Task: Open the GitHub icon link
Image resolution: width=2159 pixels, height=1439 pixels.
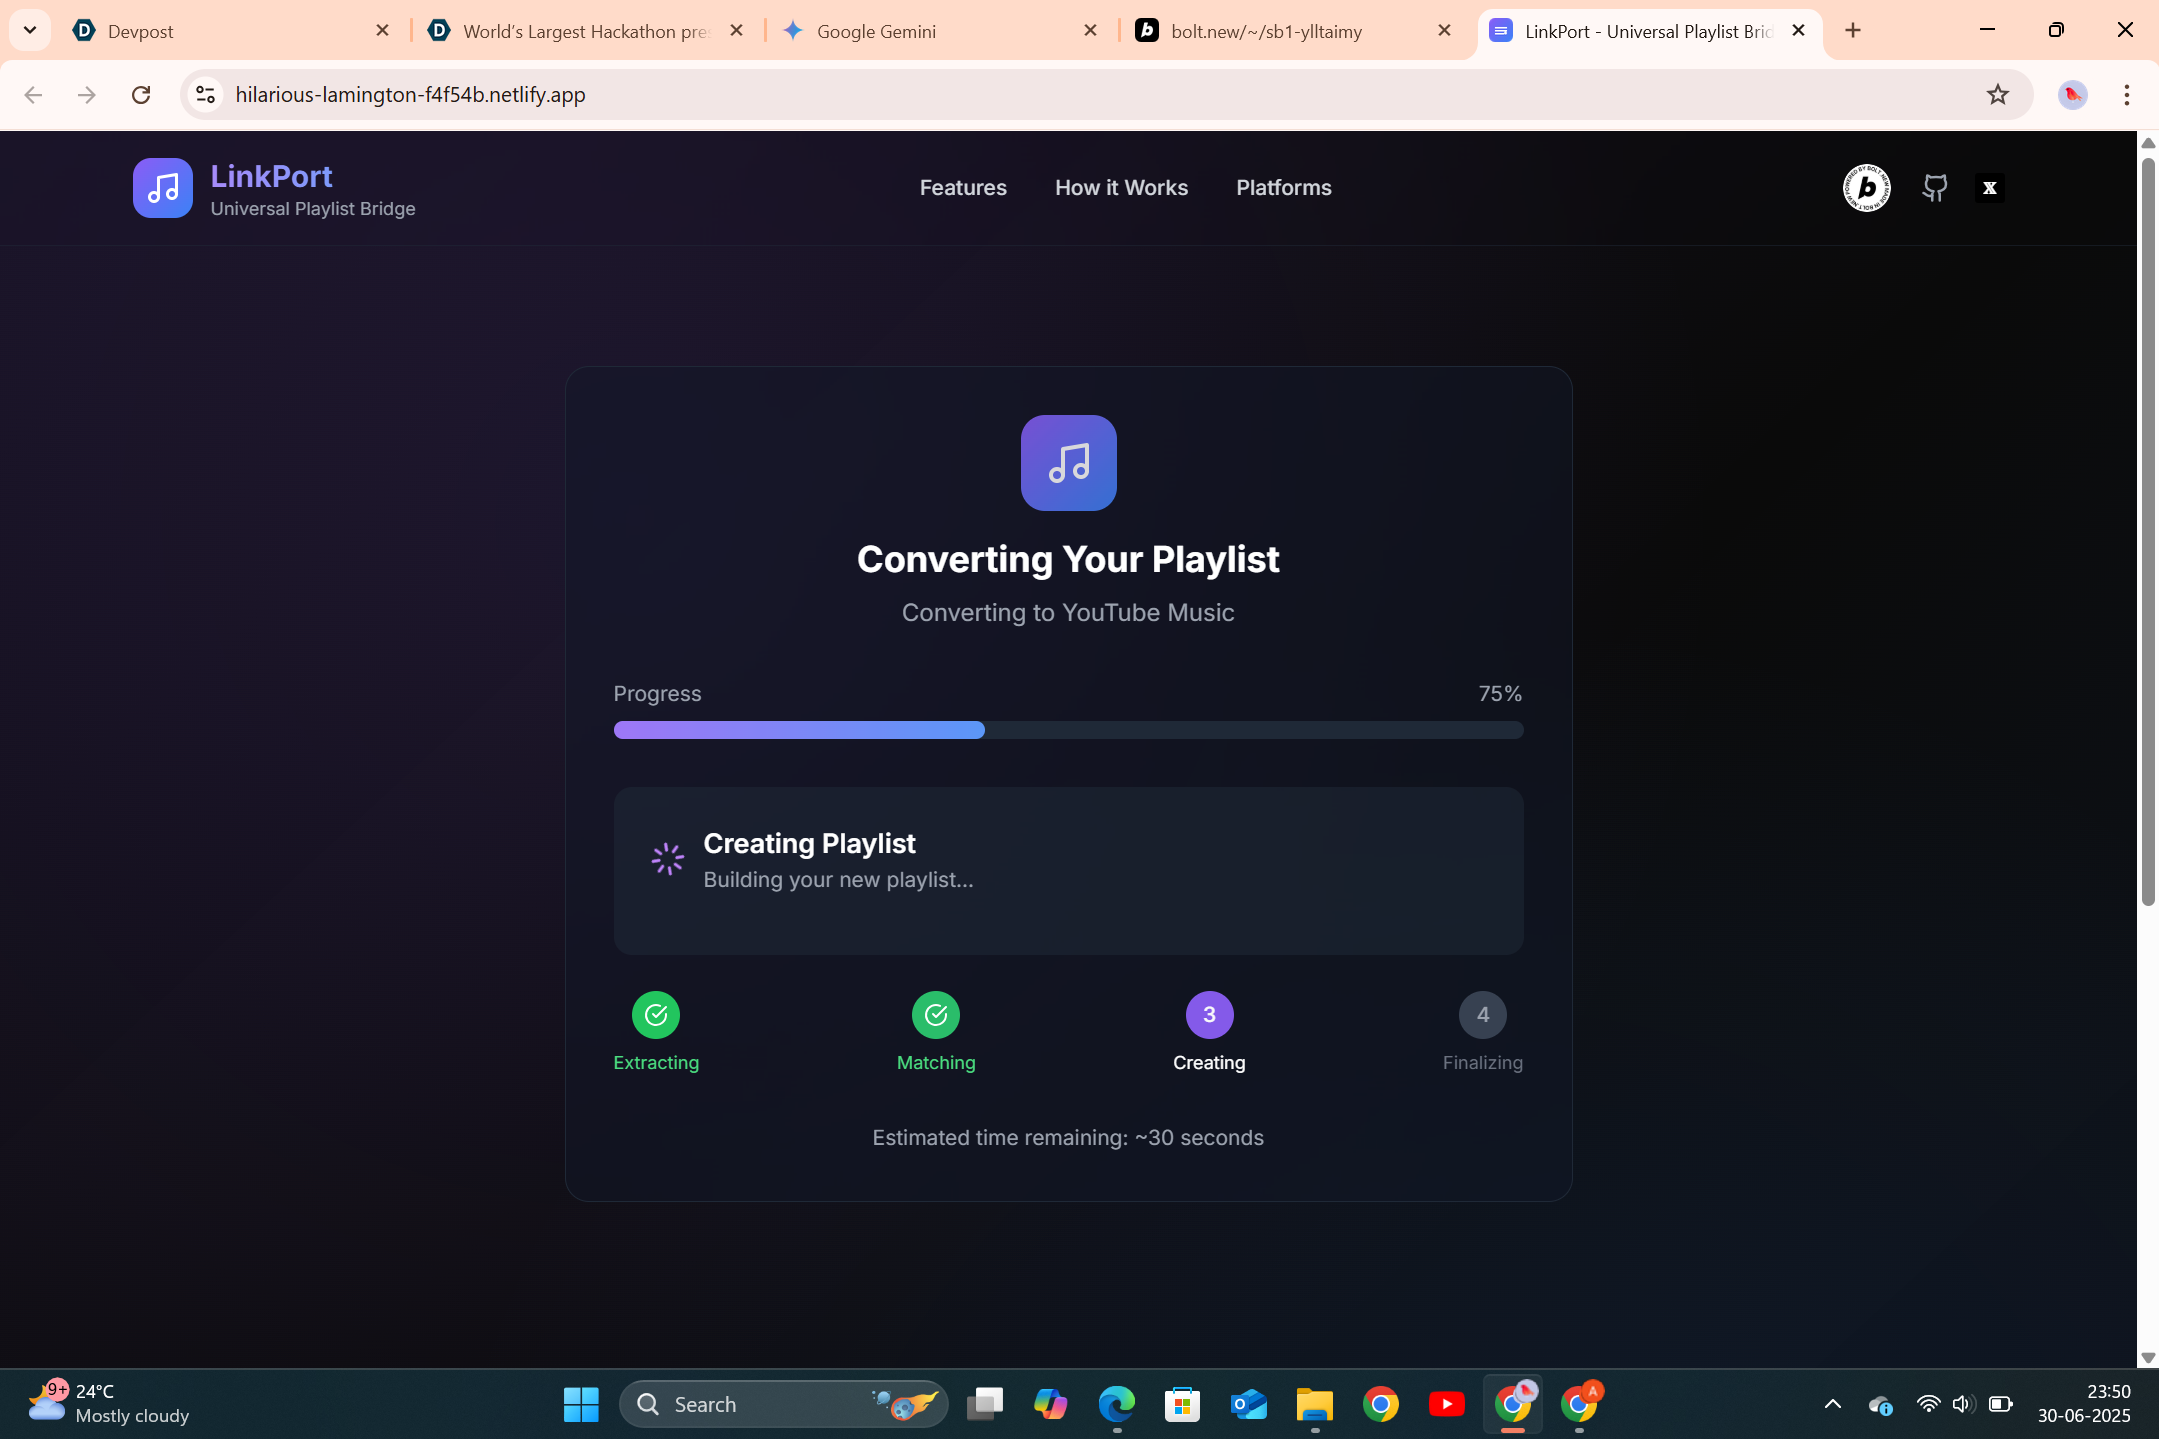Action: coord(1935,188)
